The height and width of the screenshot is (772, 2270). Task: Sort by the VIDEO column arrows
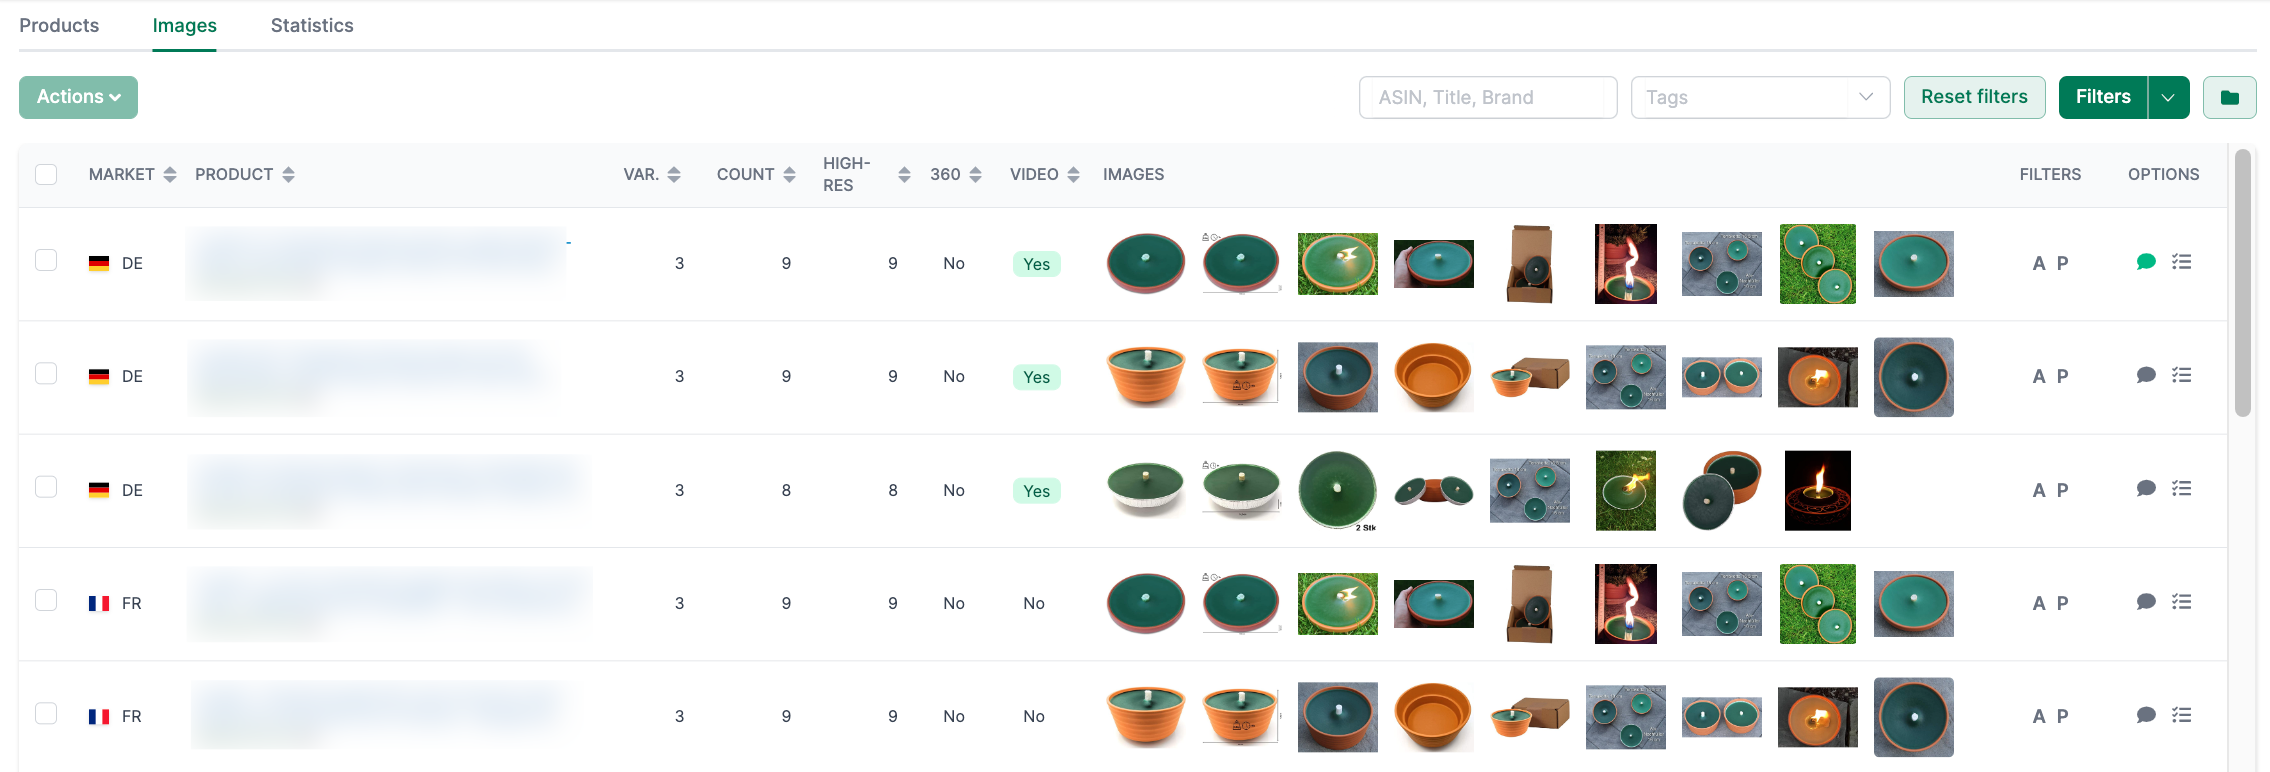1073,175
